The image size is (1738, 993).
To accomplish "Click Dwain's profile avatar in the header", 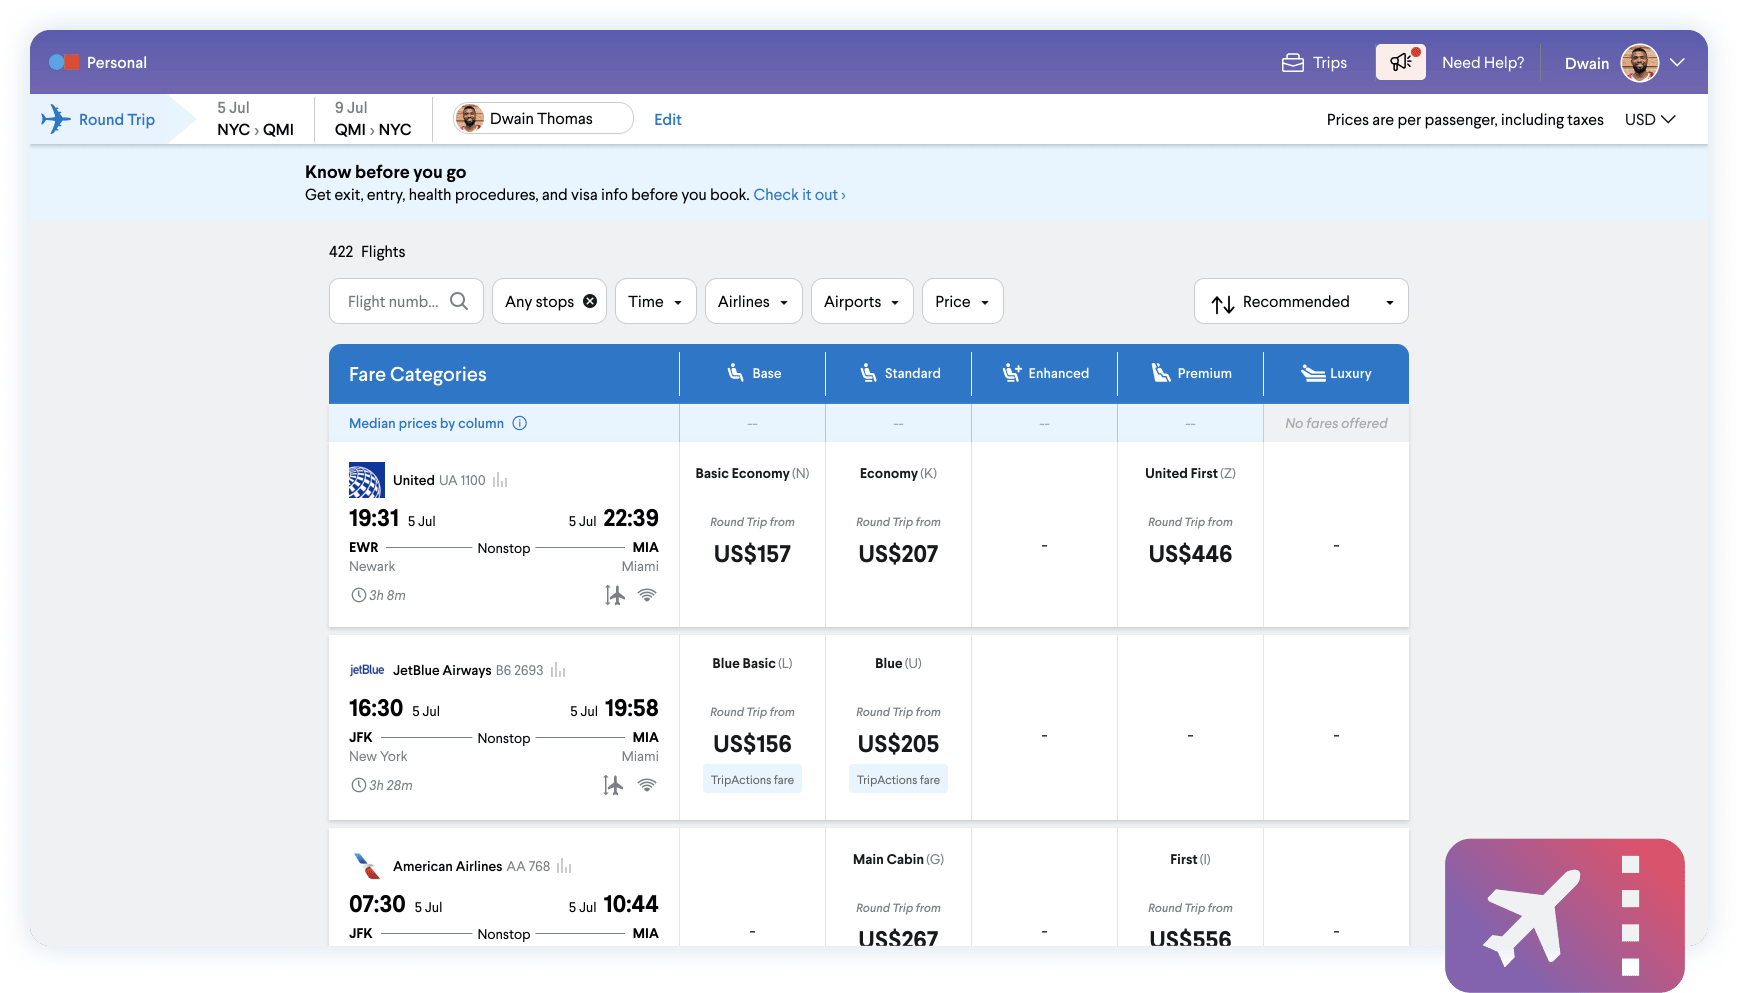I will (1639, 63).
